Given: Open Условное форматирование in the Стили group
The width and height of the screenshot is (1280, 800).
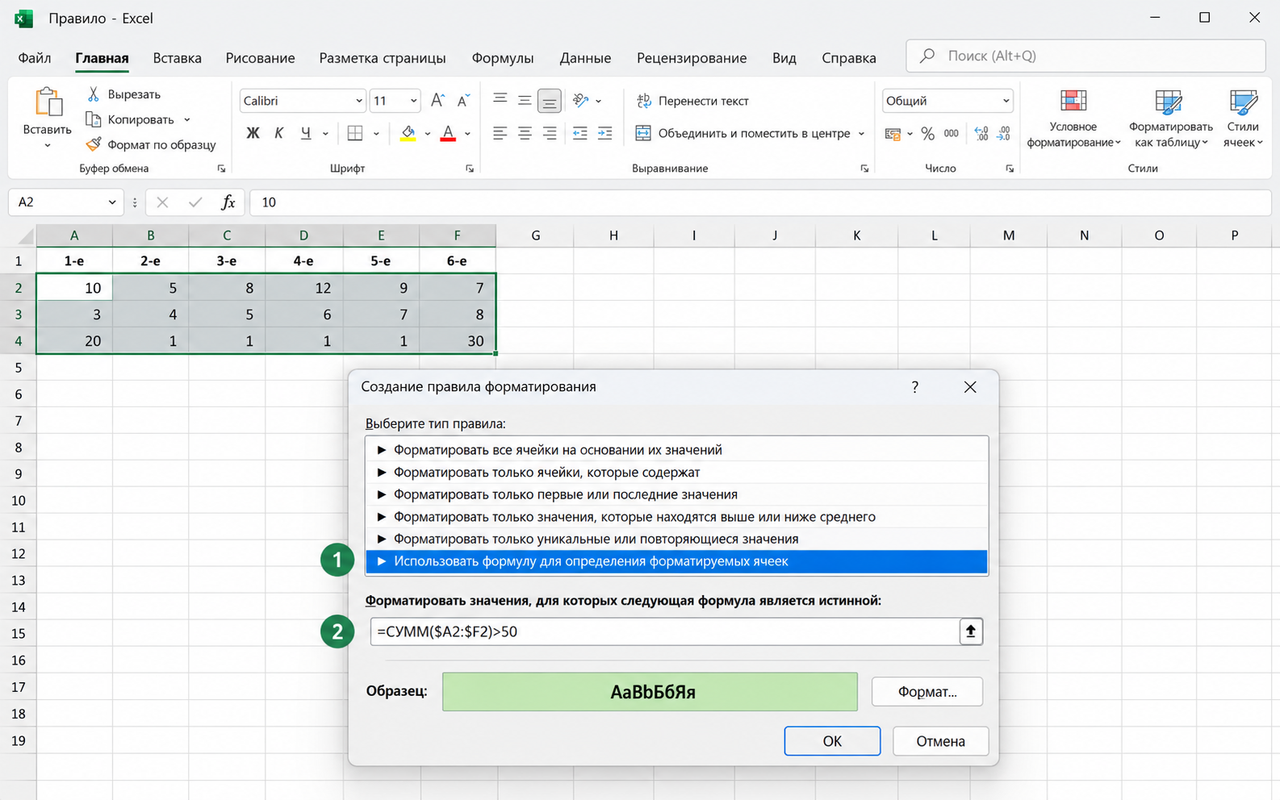Looking at the screenshot, I should pos(1073,119).
